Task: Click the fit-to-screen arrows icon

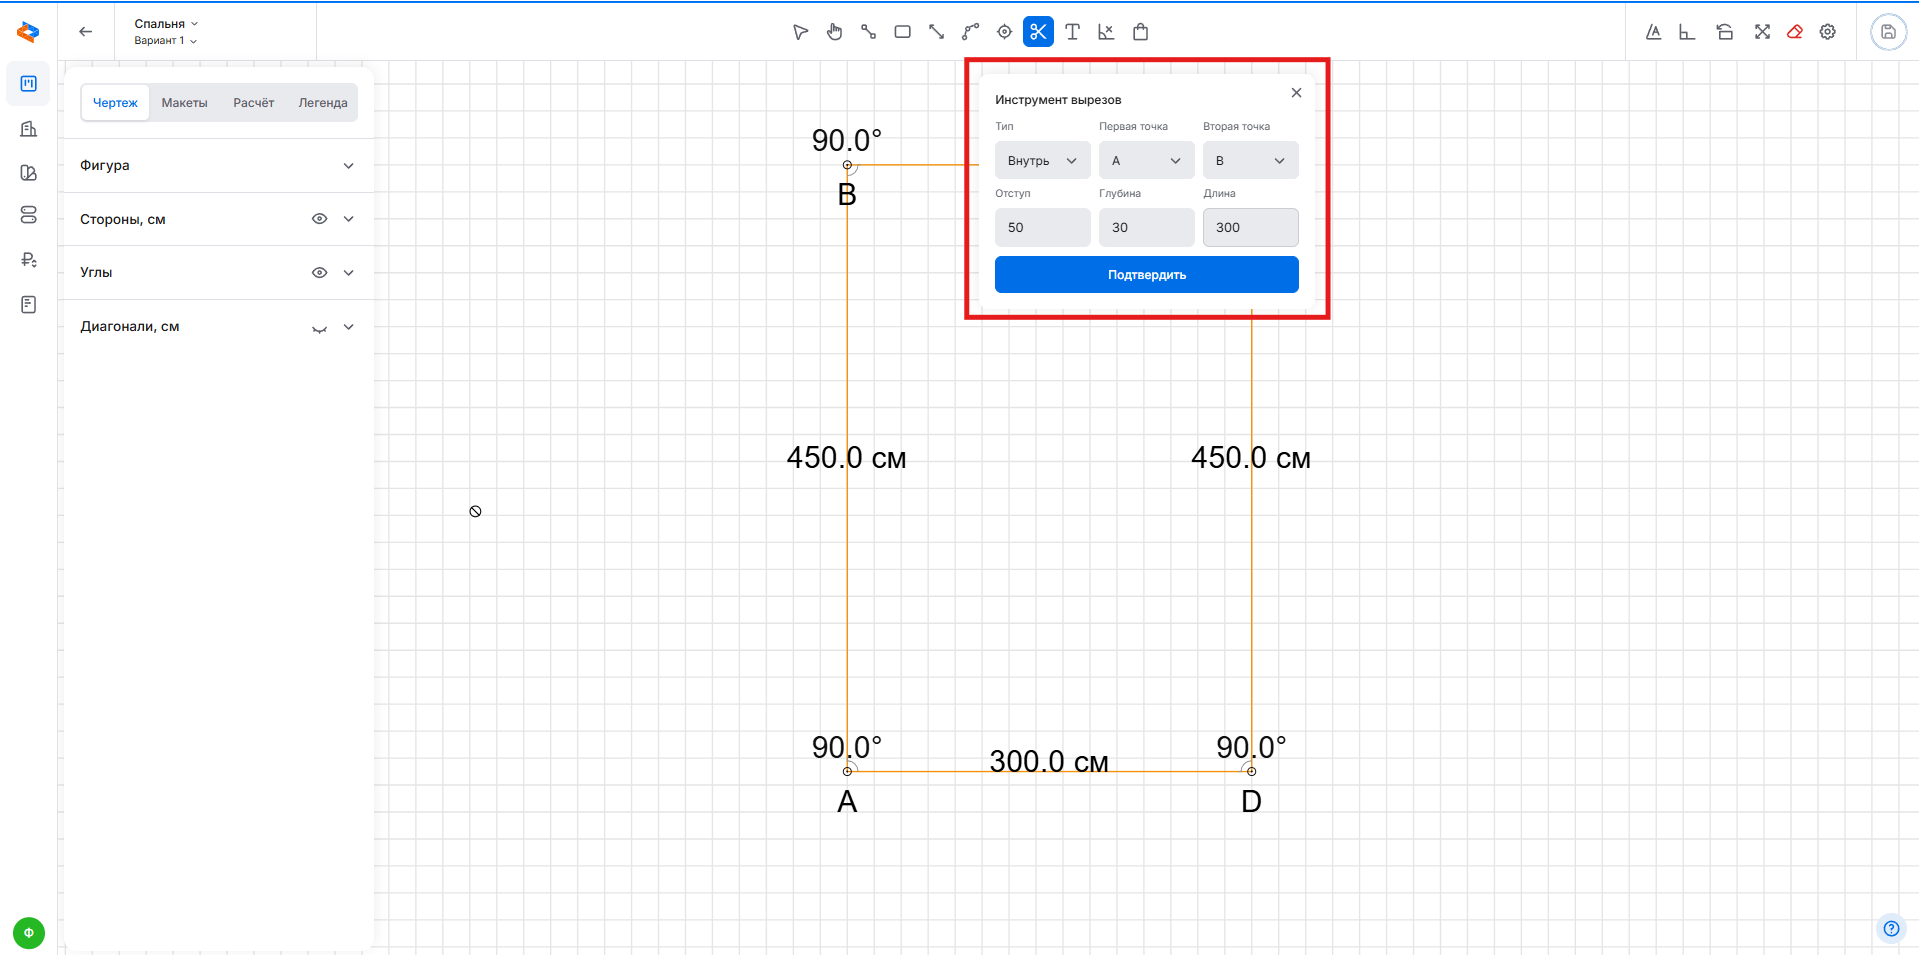Action: (1762, 32)
